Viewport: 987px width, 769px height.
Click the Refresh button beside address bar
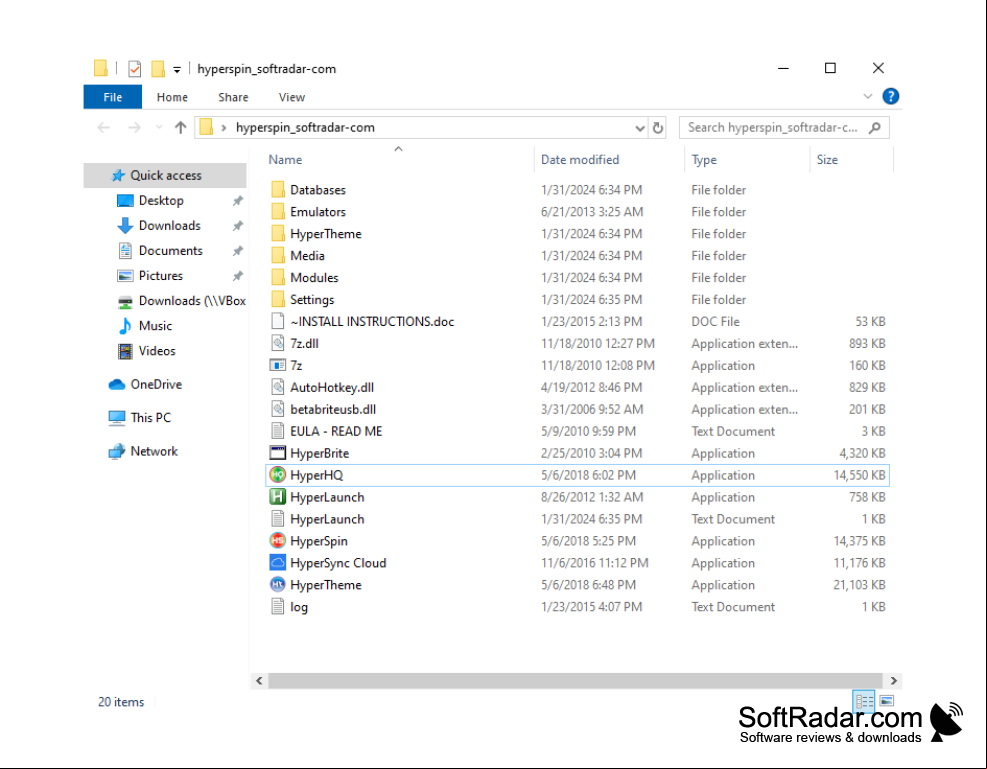point(658,128)
